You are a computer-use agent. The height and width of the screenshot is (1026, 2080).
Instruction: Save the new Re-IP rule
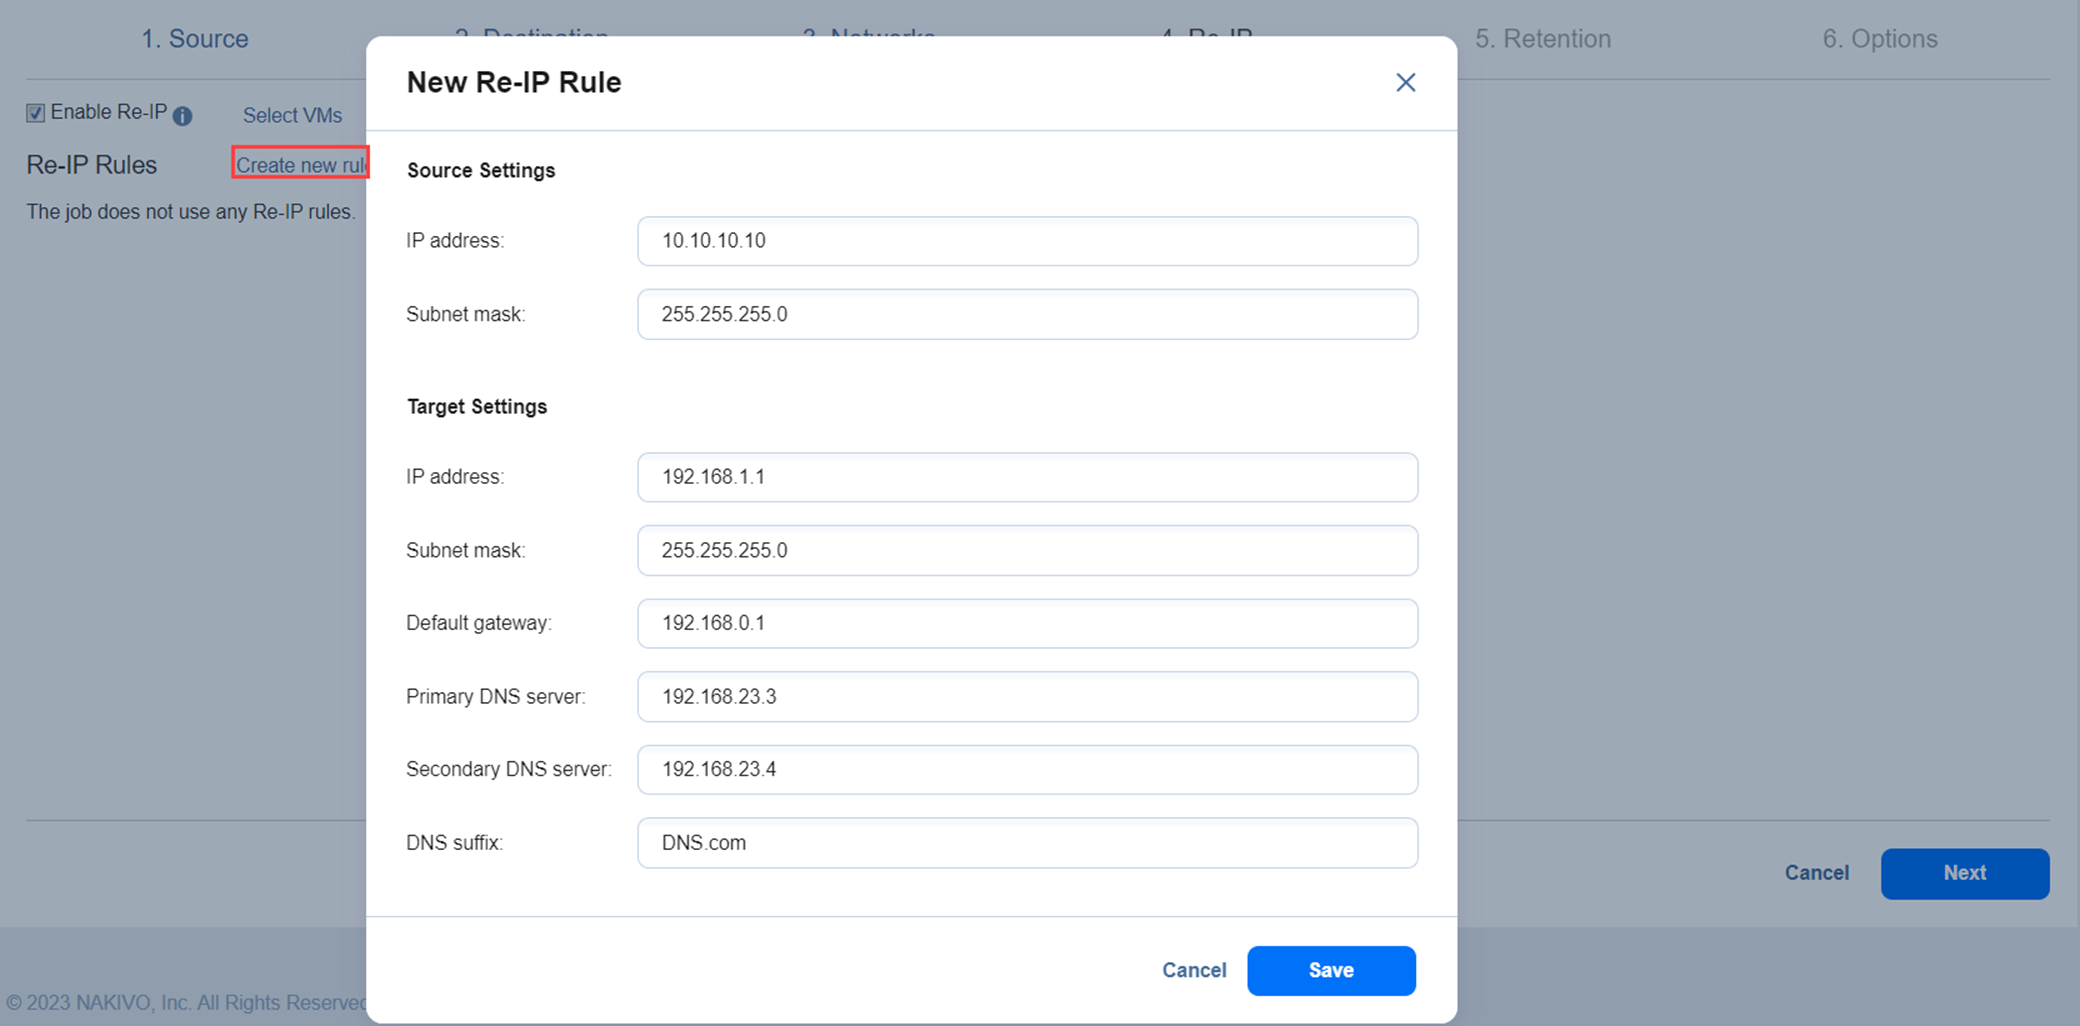pos(1330,970)
